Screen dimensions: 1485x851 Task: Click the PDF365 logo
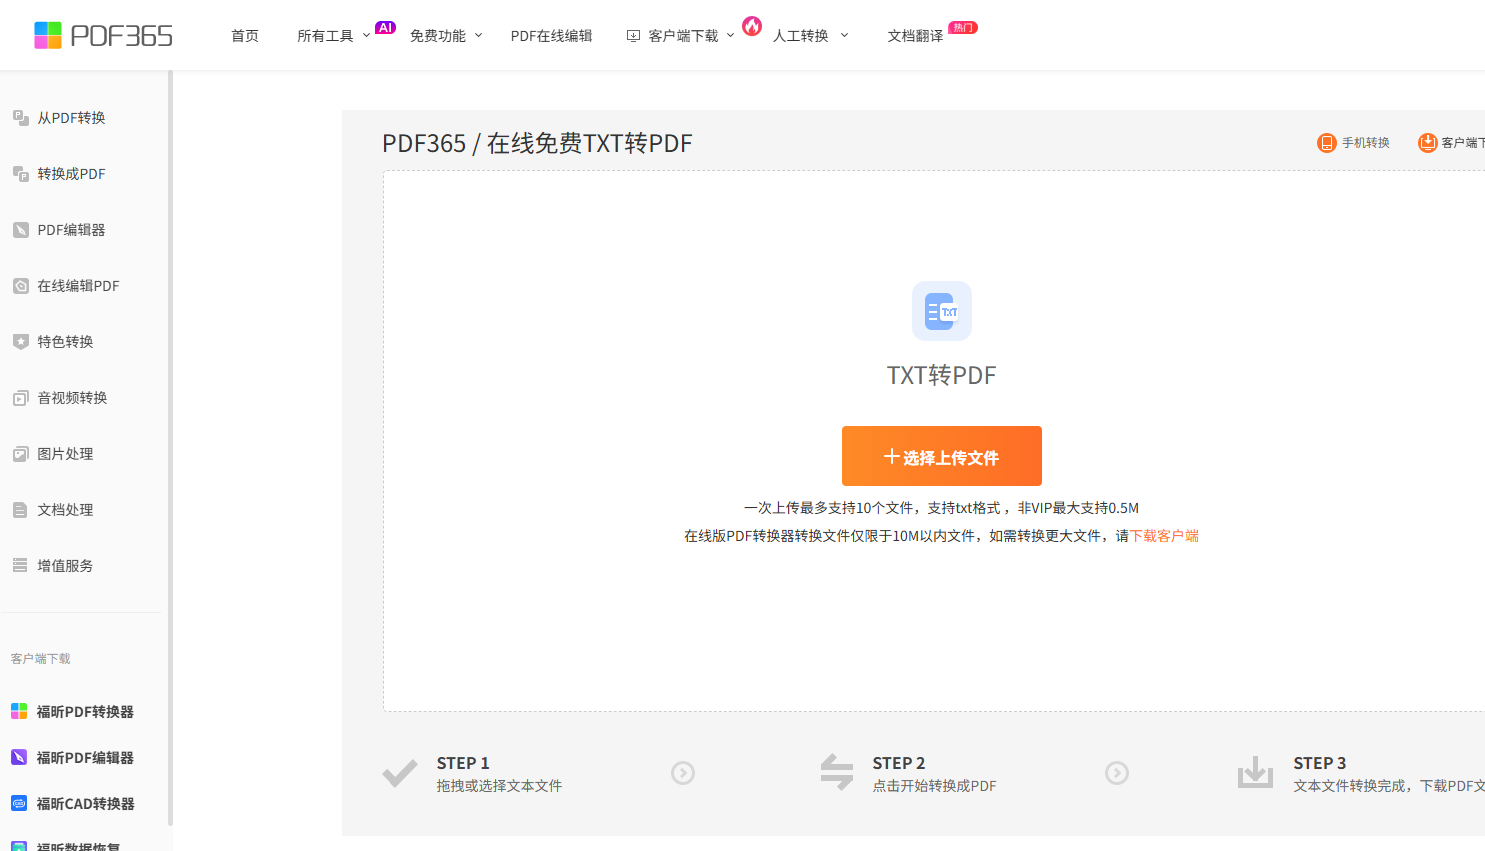tap(103, 35)
